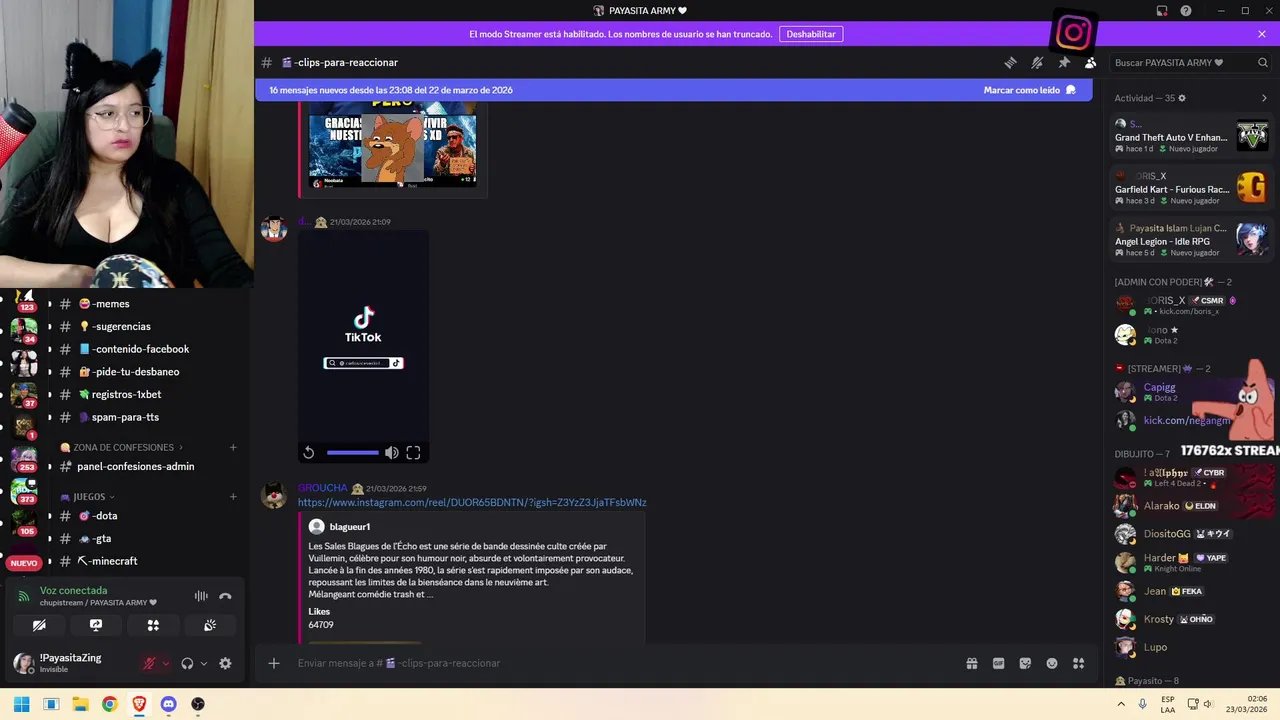1280x720 pixels.
Task: Select member Alarako in member list
Action: point(1192,506)
